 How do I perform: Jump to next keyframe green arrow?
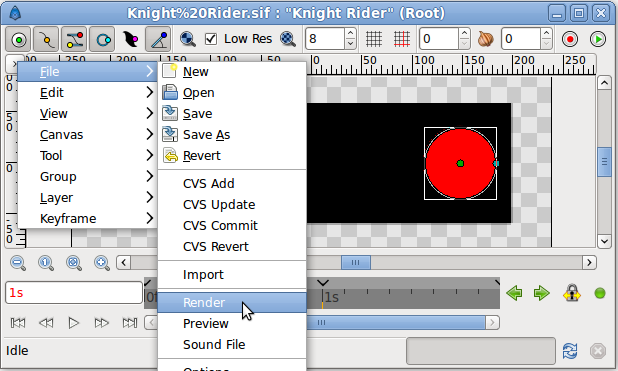(x=542, y=293)
